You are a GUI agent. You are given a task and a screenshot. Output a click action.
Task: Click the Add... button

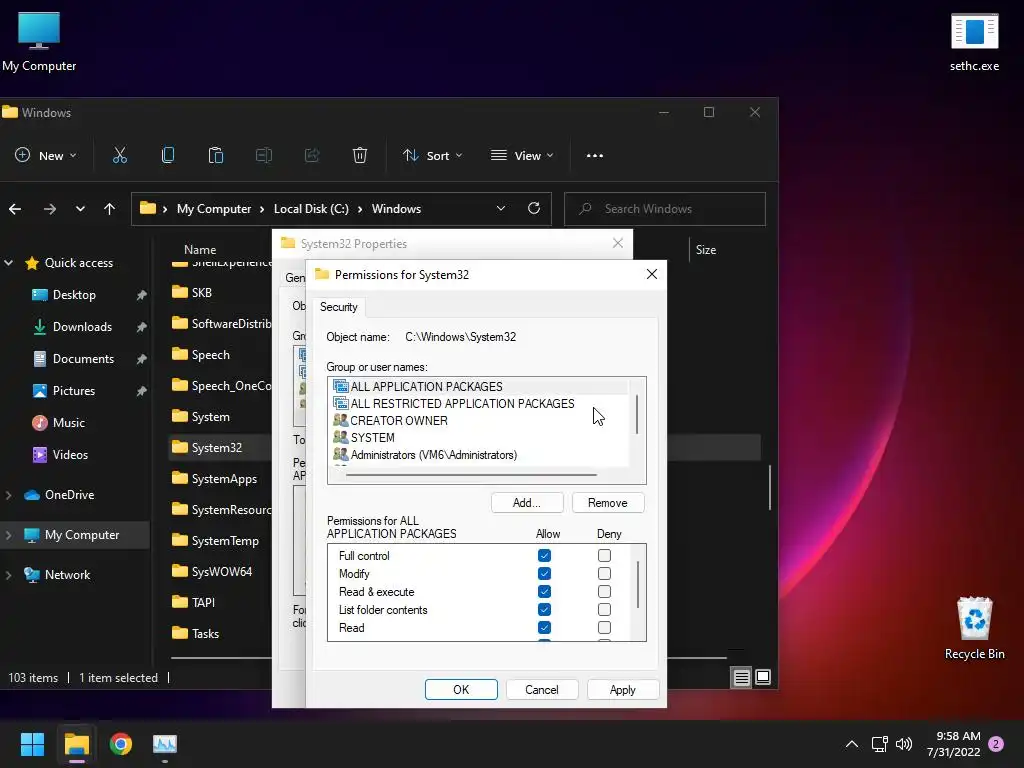[x=526, y=503]
